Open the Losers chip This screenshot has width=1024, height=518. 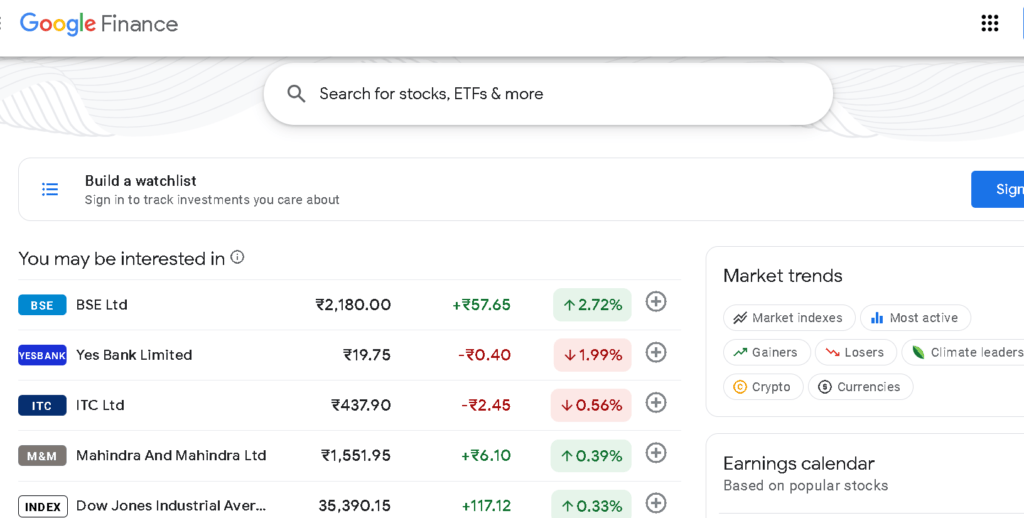tap(856, 353)
